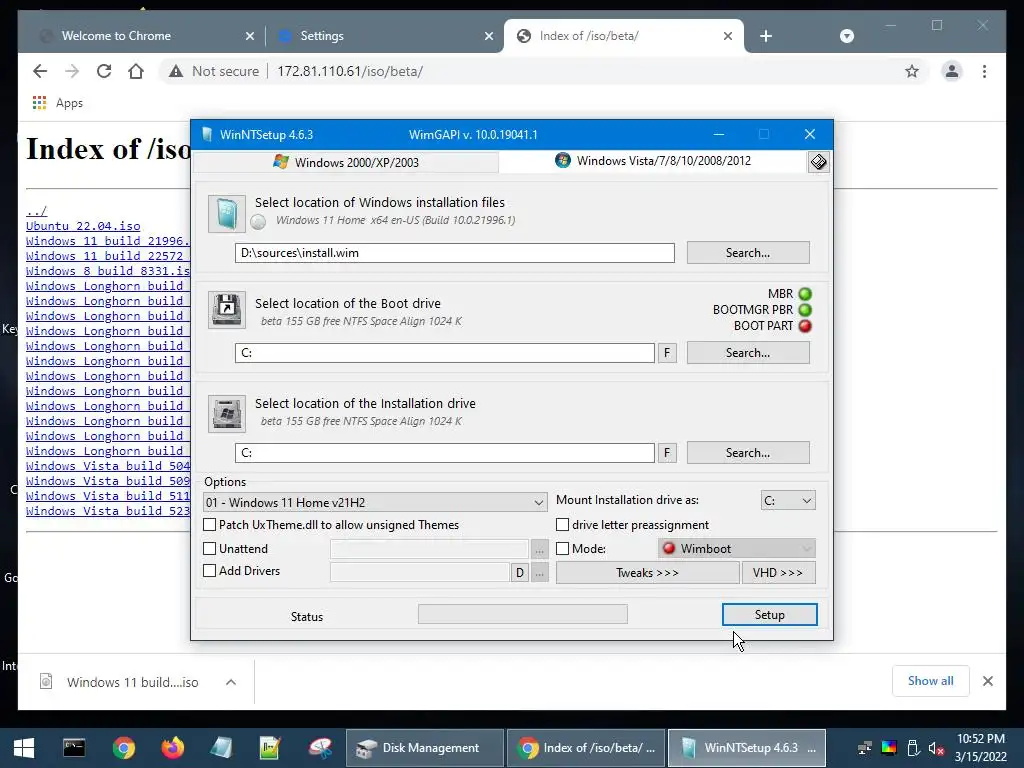Click the Installation drive icon

[x=227, y=413]
